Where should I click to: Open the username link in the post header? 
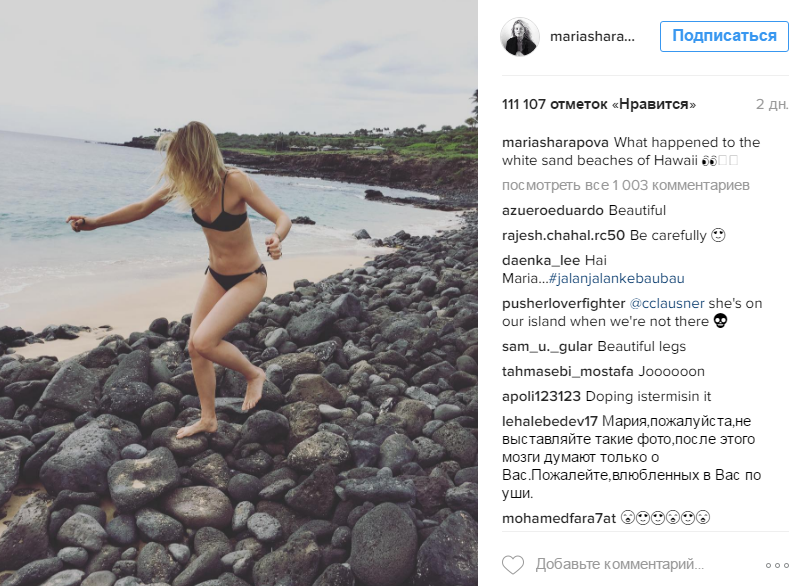click(592, 36)
